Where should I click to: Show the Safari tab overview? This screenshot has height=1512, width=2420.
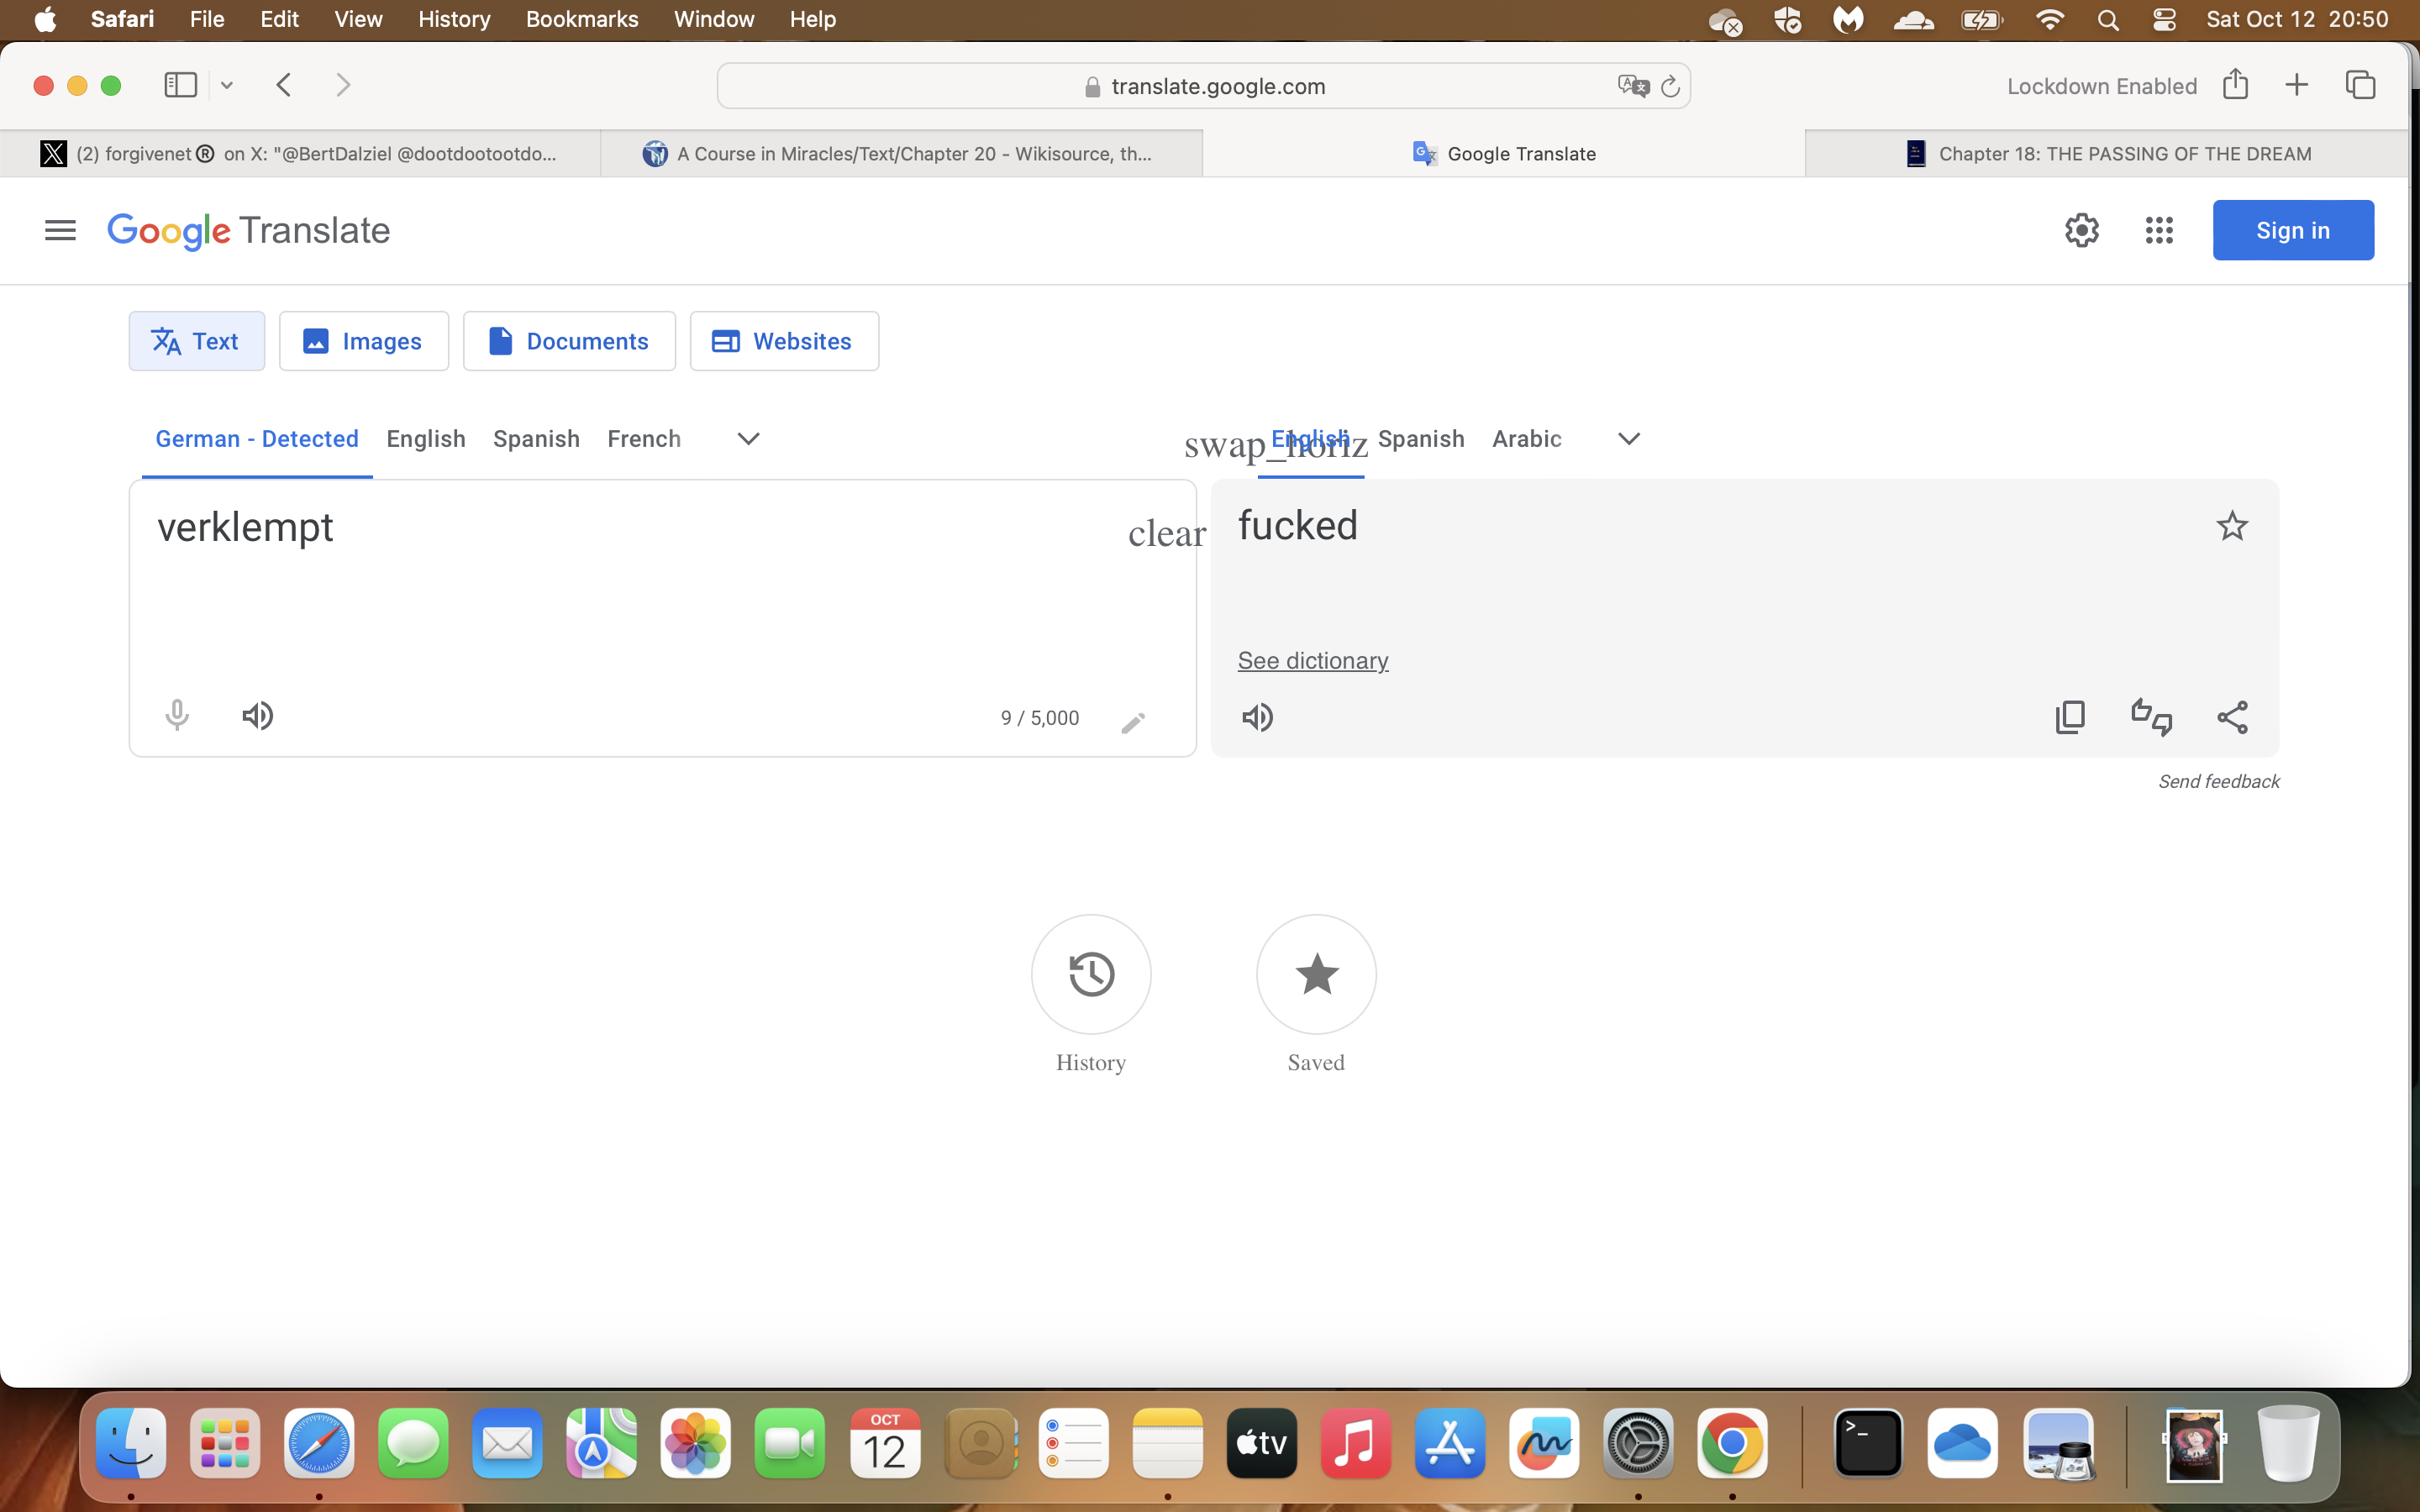pyautogui.click(x=2360, y=85)
